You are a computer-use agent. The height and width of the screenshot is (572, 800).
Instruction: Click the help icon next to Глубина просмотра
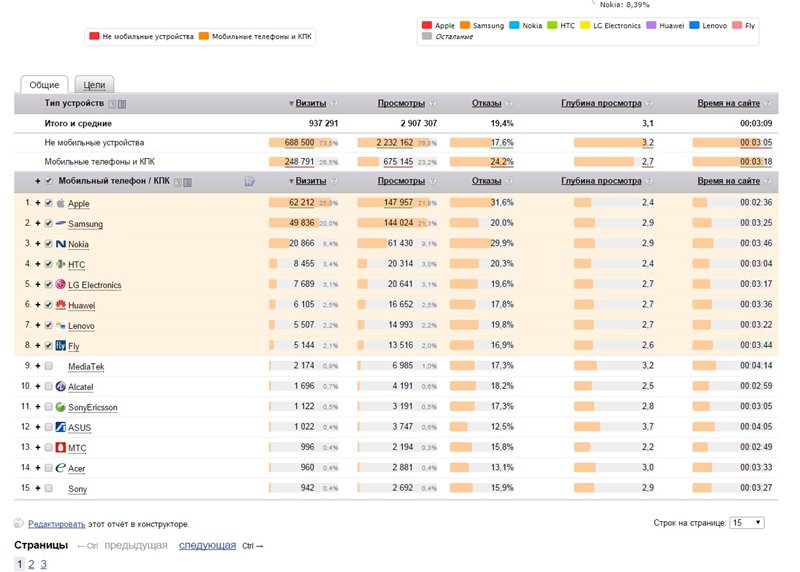click(650, 103)
